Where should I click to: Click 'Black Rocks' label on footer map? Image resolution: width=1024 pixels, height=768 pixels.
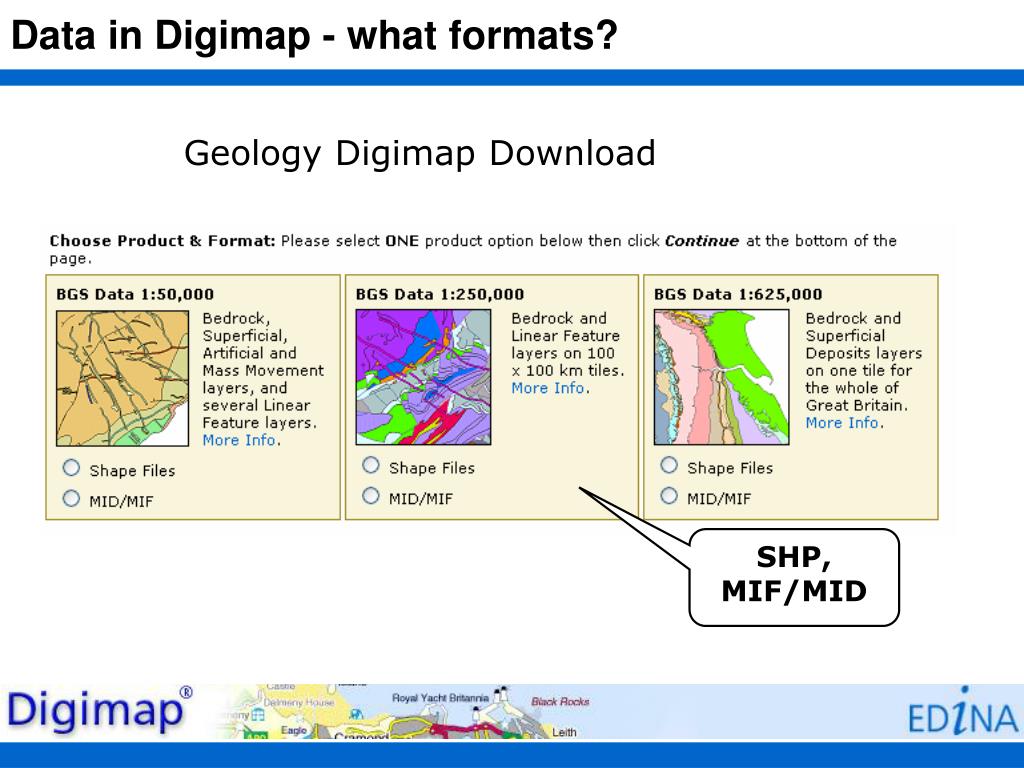(x=560, y=702)
